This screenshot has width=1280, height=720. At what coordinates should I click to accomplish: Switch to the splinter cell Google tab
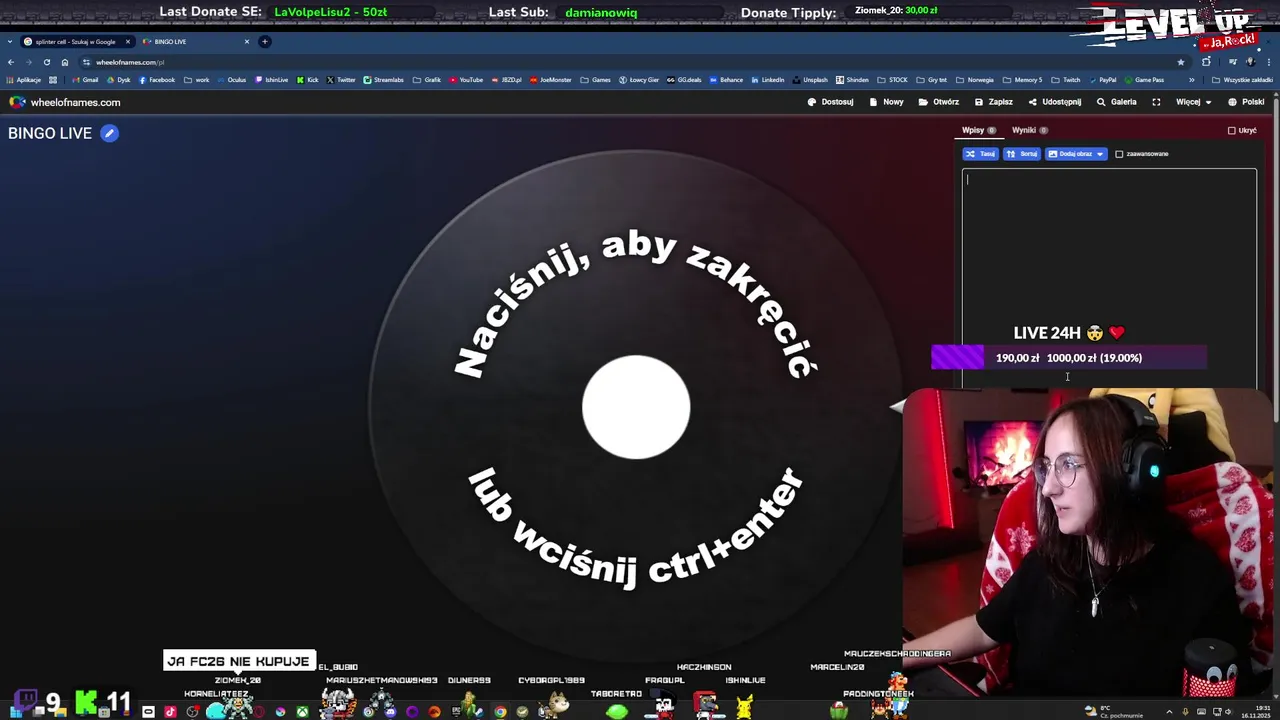click(75, 41)
